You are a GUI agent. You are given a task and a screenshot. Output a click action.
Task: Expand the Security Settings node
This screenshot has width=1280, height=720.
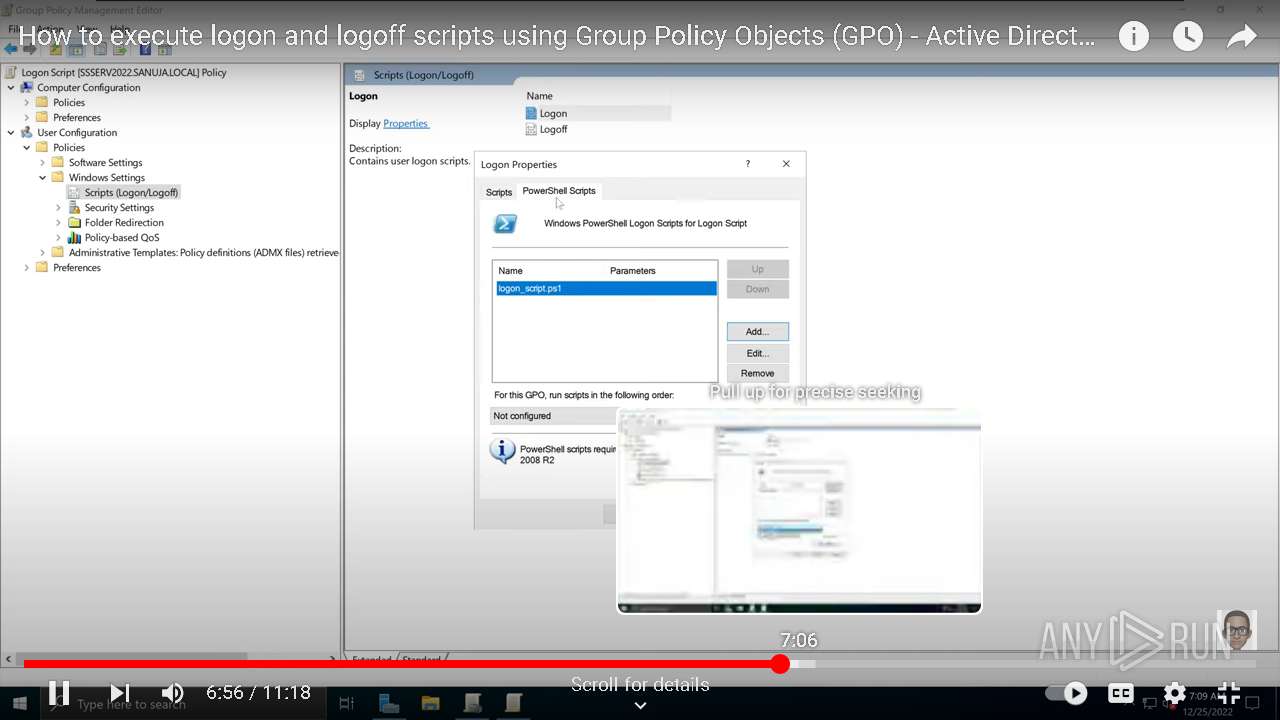(x=59, y=207)
